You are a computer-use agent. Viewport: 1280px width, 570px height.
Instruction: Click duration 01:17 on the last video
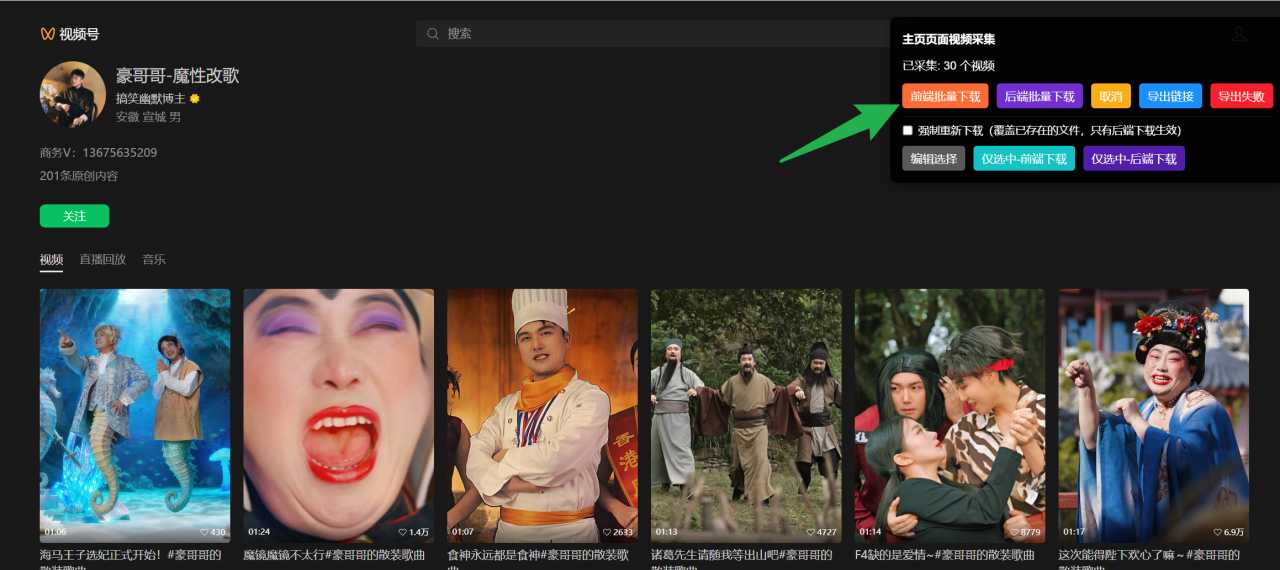[1075, 532]
